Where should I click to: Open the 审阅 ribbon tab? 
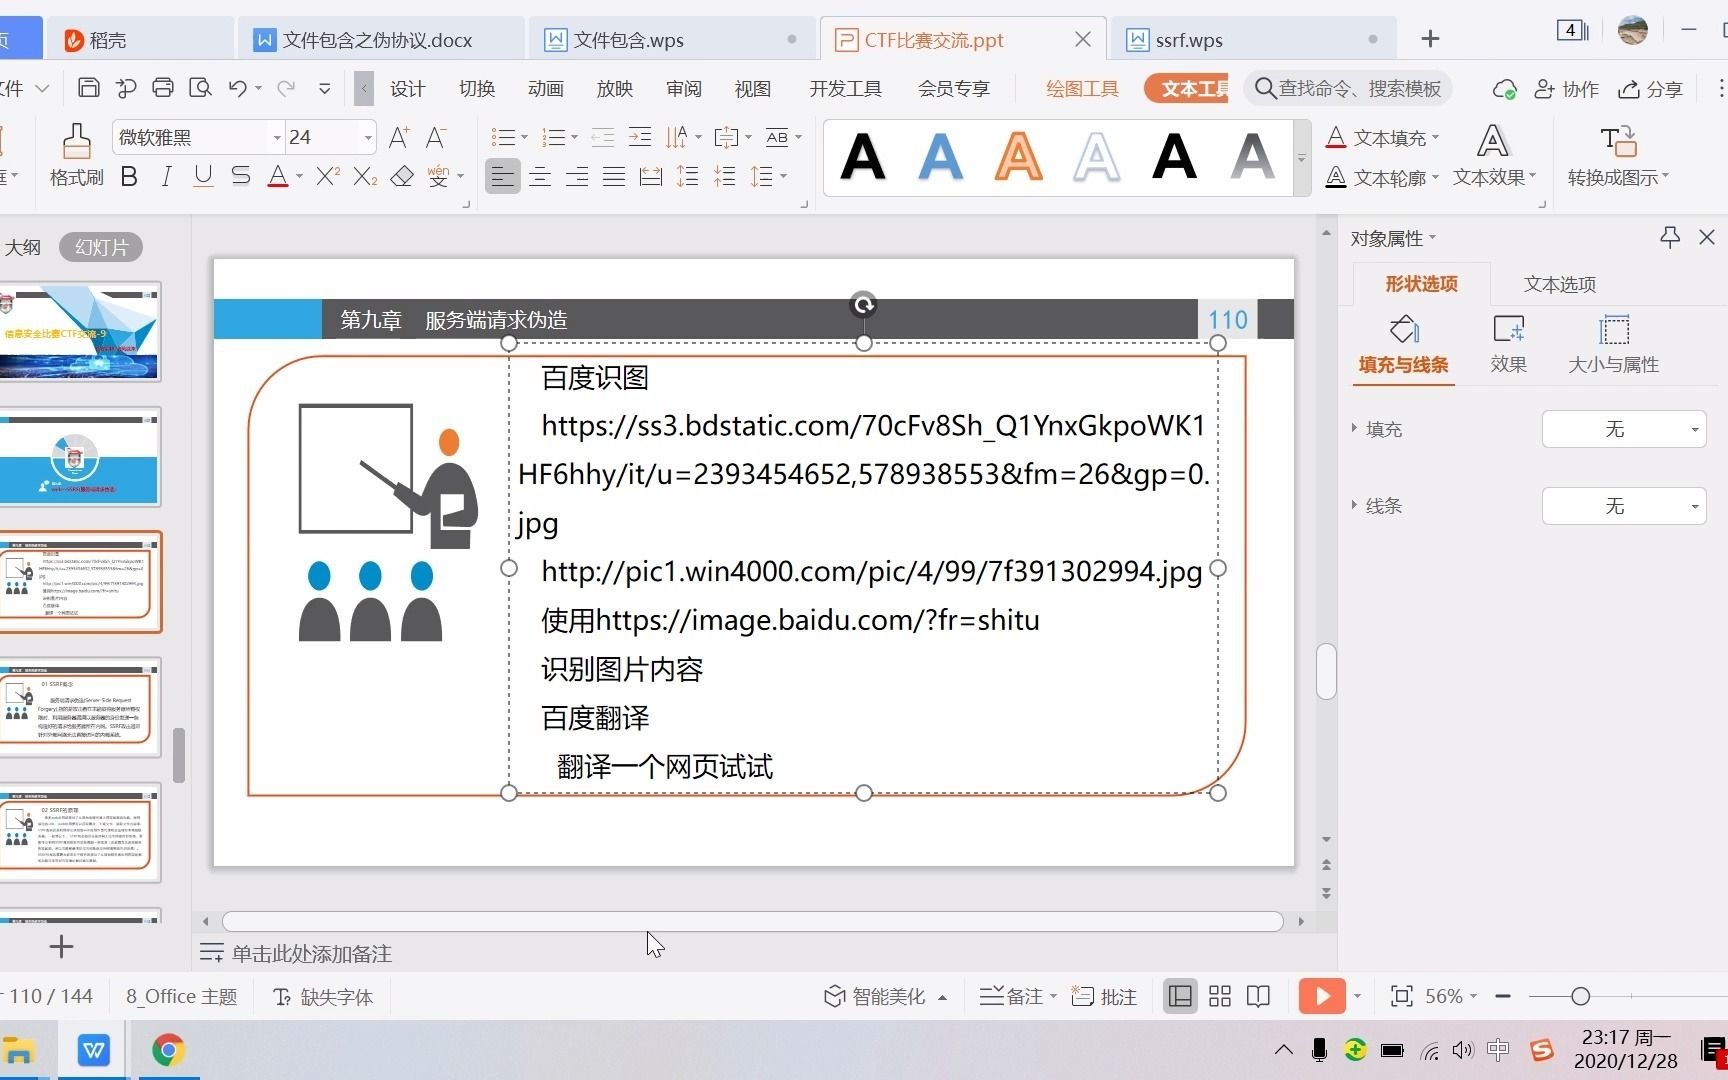684,89
